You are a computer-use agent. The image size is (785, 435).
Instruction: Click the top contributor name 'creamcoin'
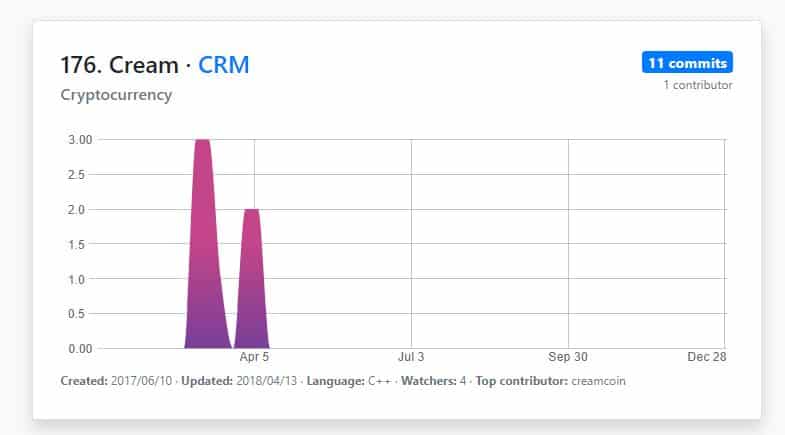(x=598, y=381)
